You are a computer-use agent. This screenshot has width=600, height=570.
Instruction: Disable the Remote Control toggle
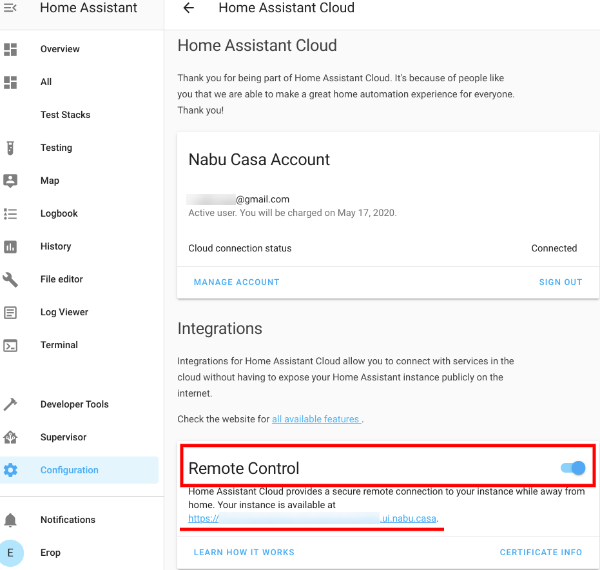click(x=573, y=468)
